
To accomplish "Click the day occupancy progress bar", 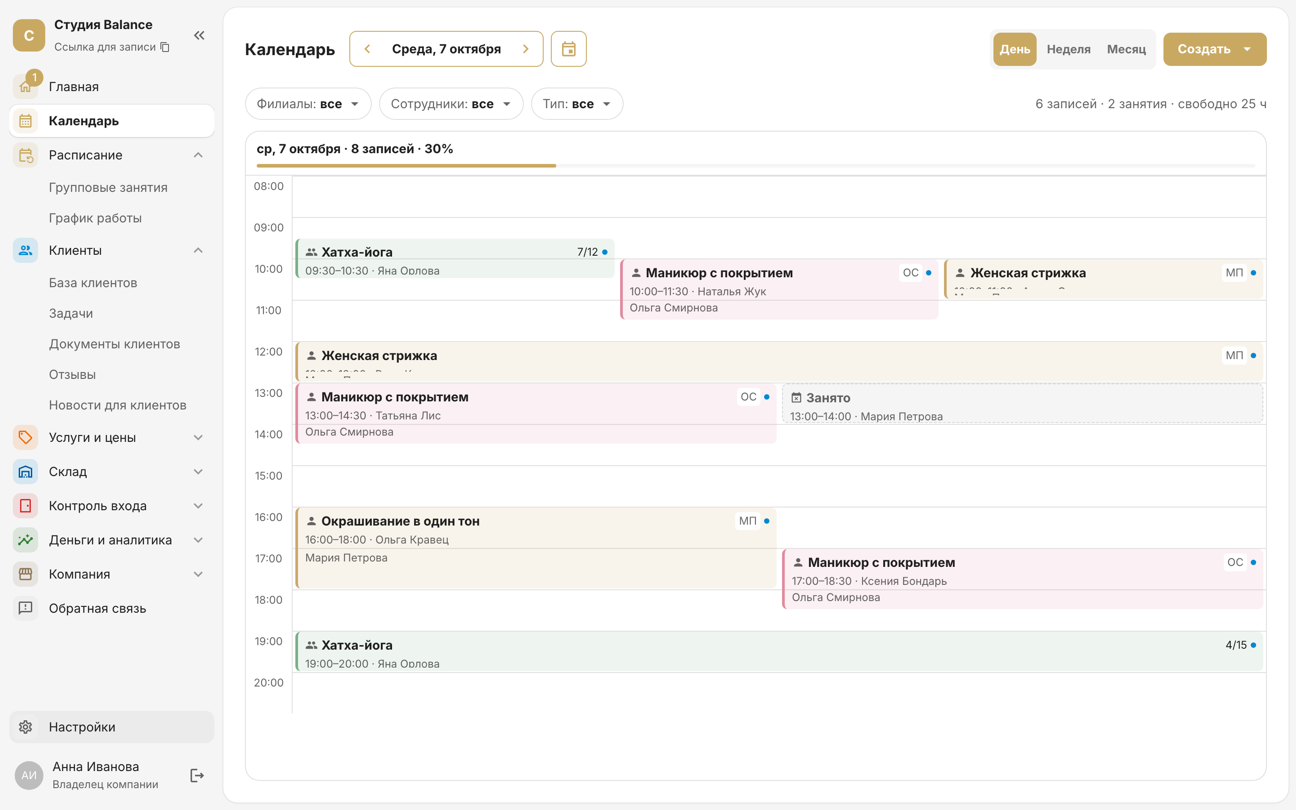I will point(755,166).
